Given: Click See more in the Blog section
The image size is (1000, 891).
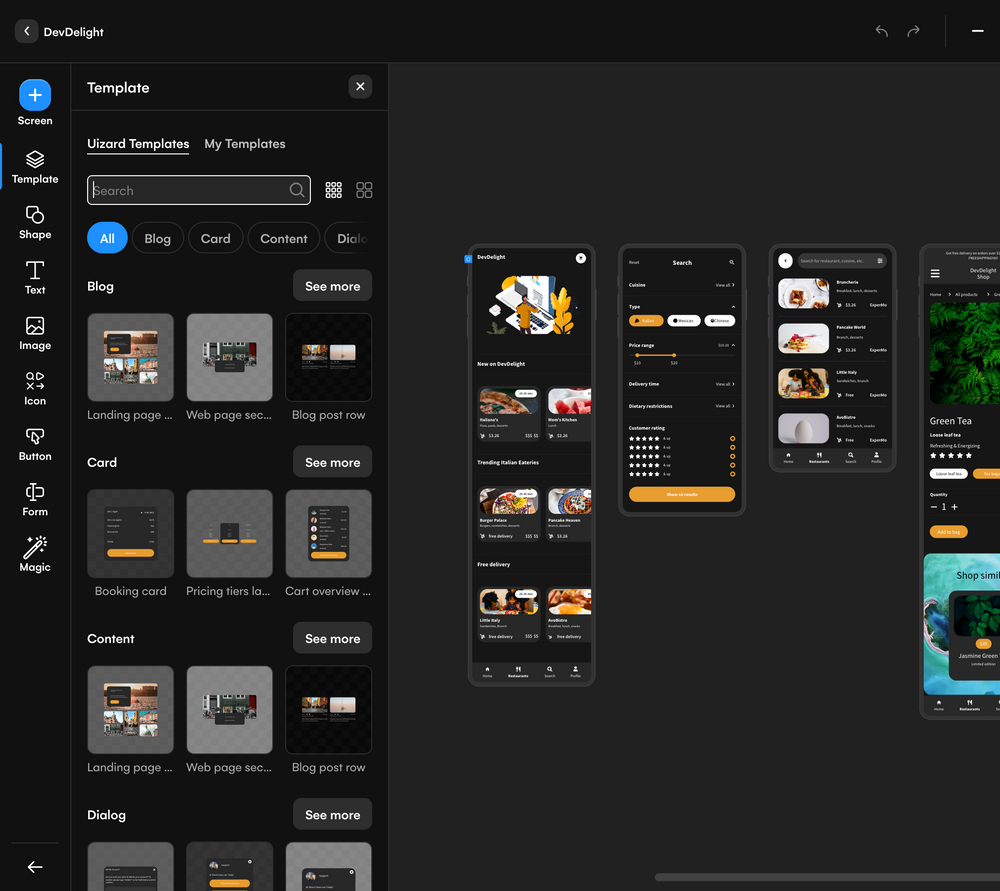Looking at the screenshot, I should coord(332,285).
